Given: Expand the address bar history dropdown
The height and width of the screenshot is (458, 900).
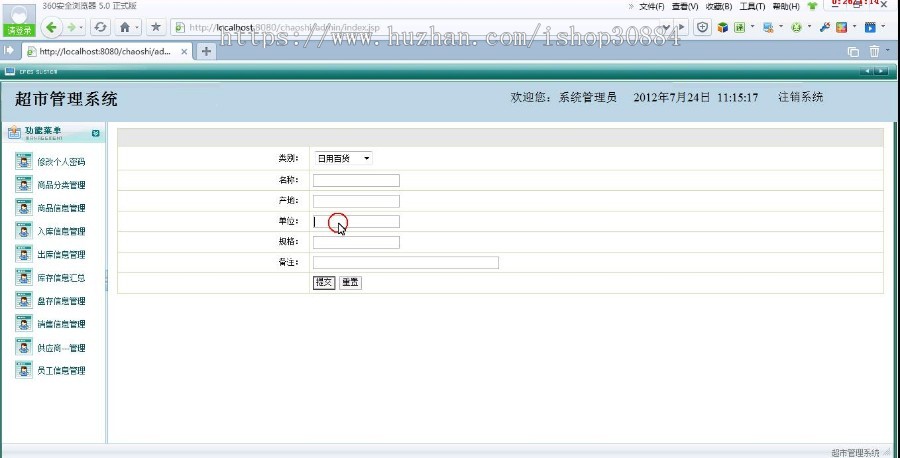Looking at the screenshot, I should pyautogui.click(x=666, y=27).
